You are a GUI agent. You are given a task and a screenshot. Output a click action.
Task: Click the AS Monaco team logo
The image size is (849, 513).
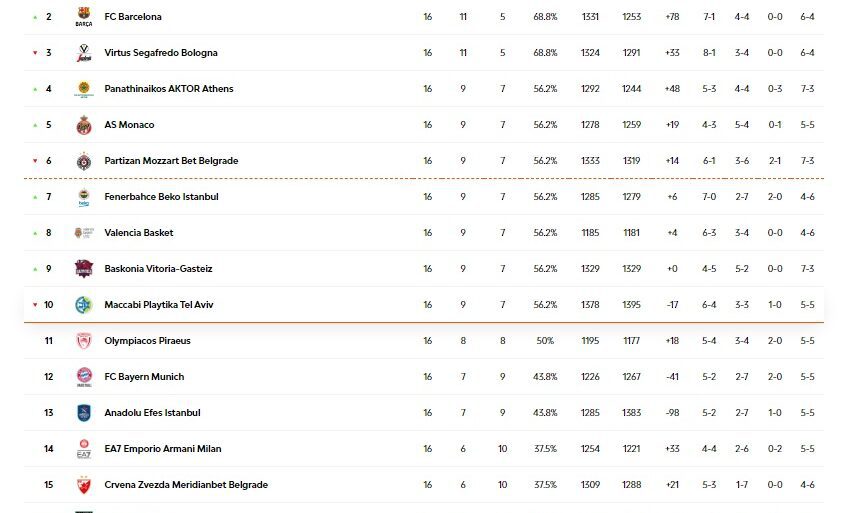[x=84, y=125]
